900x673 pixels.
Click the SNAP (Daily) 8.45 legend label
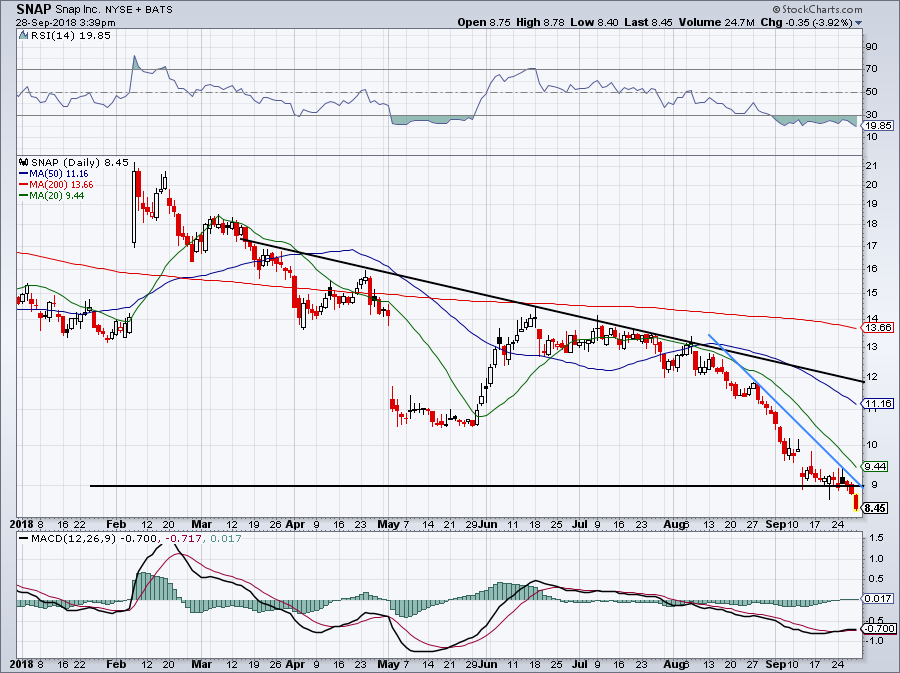80,162
